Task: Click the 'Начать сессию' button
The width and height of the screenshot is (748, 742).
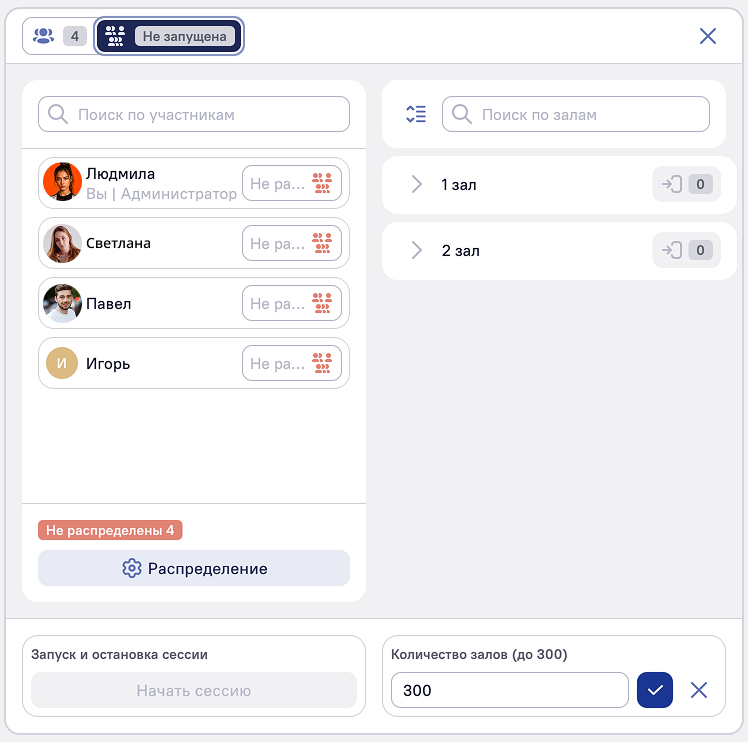Action: (194, 690)
